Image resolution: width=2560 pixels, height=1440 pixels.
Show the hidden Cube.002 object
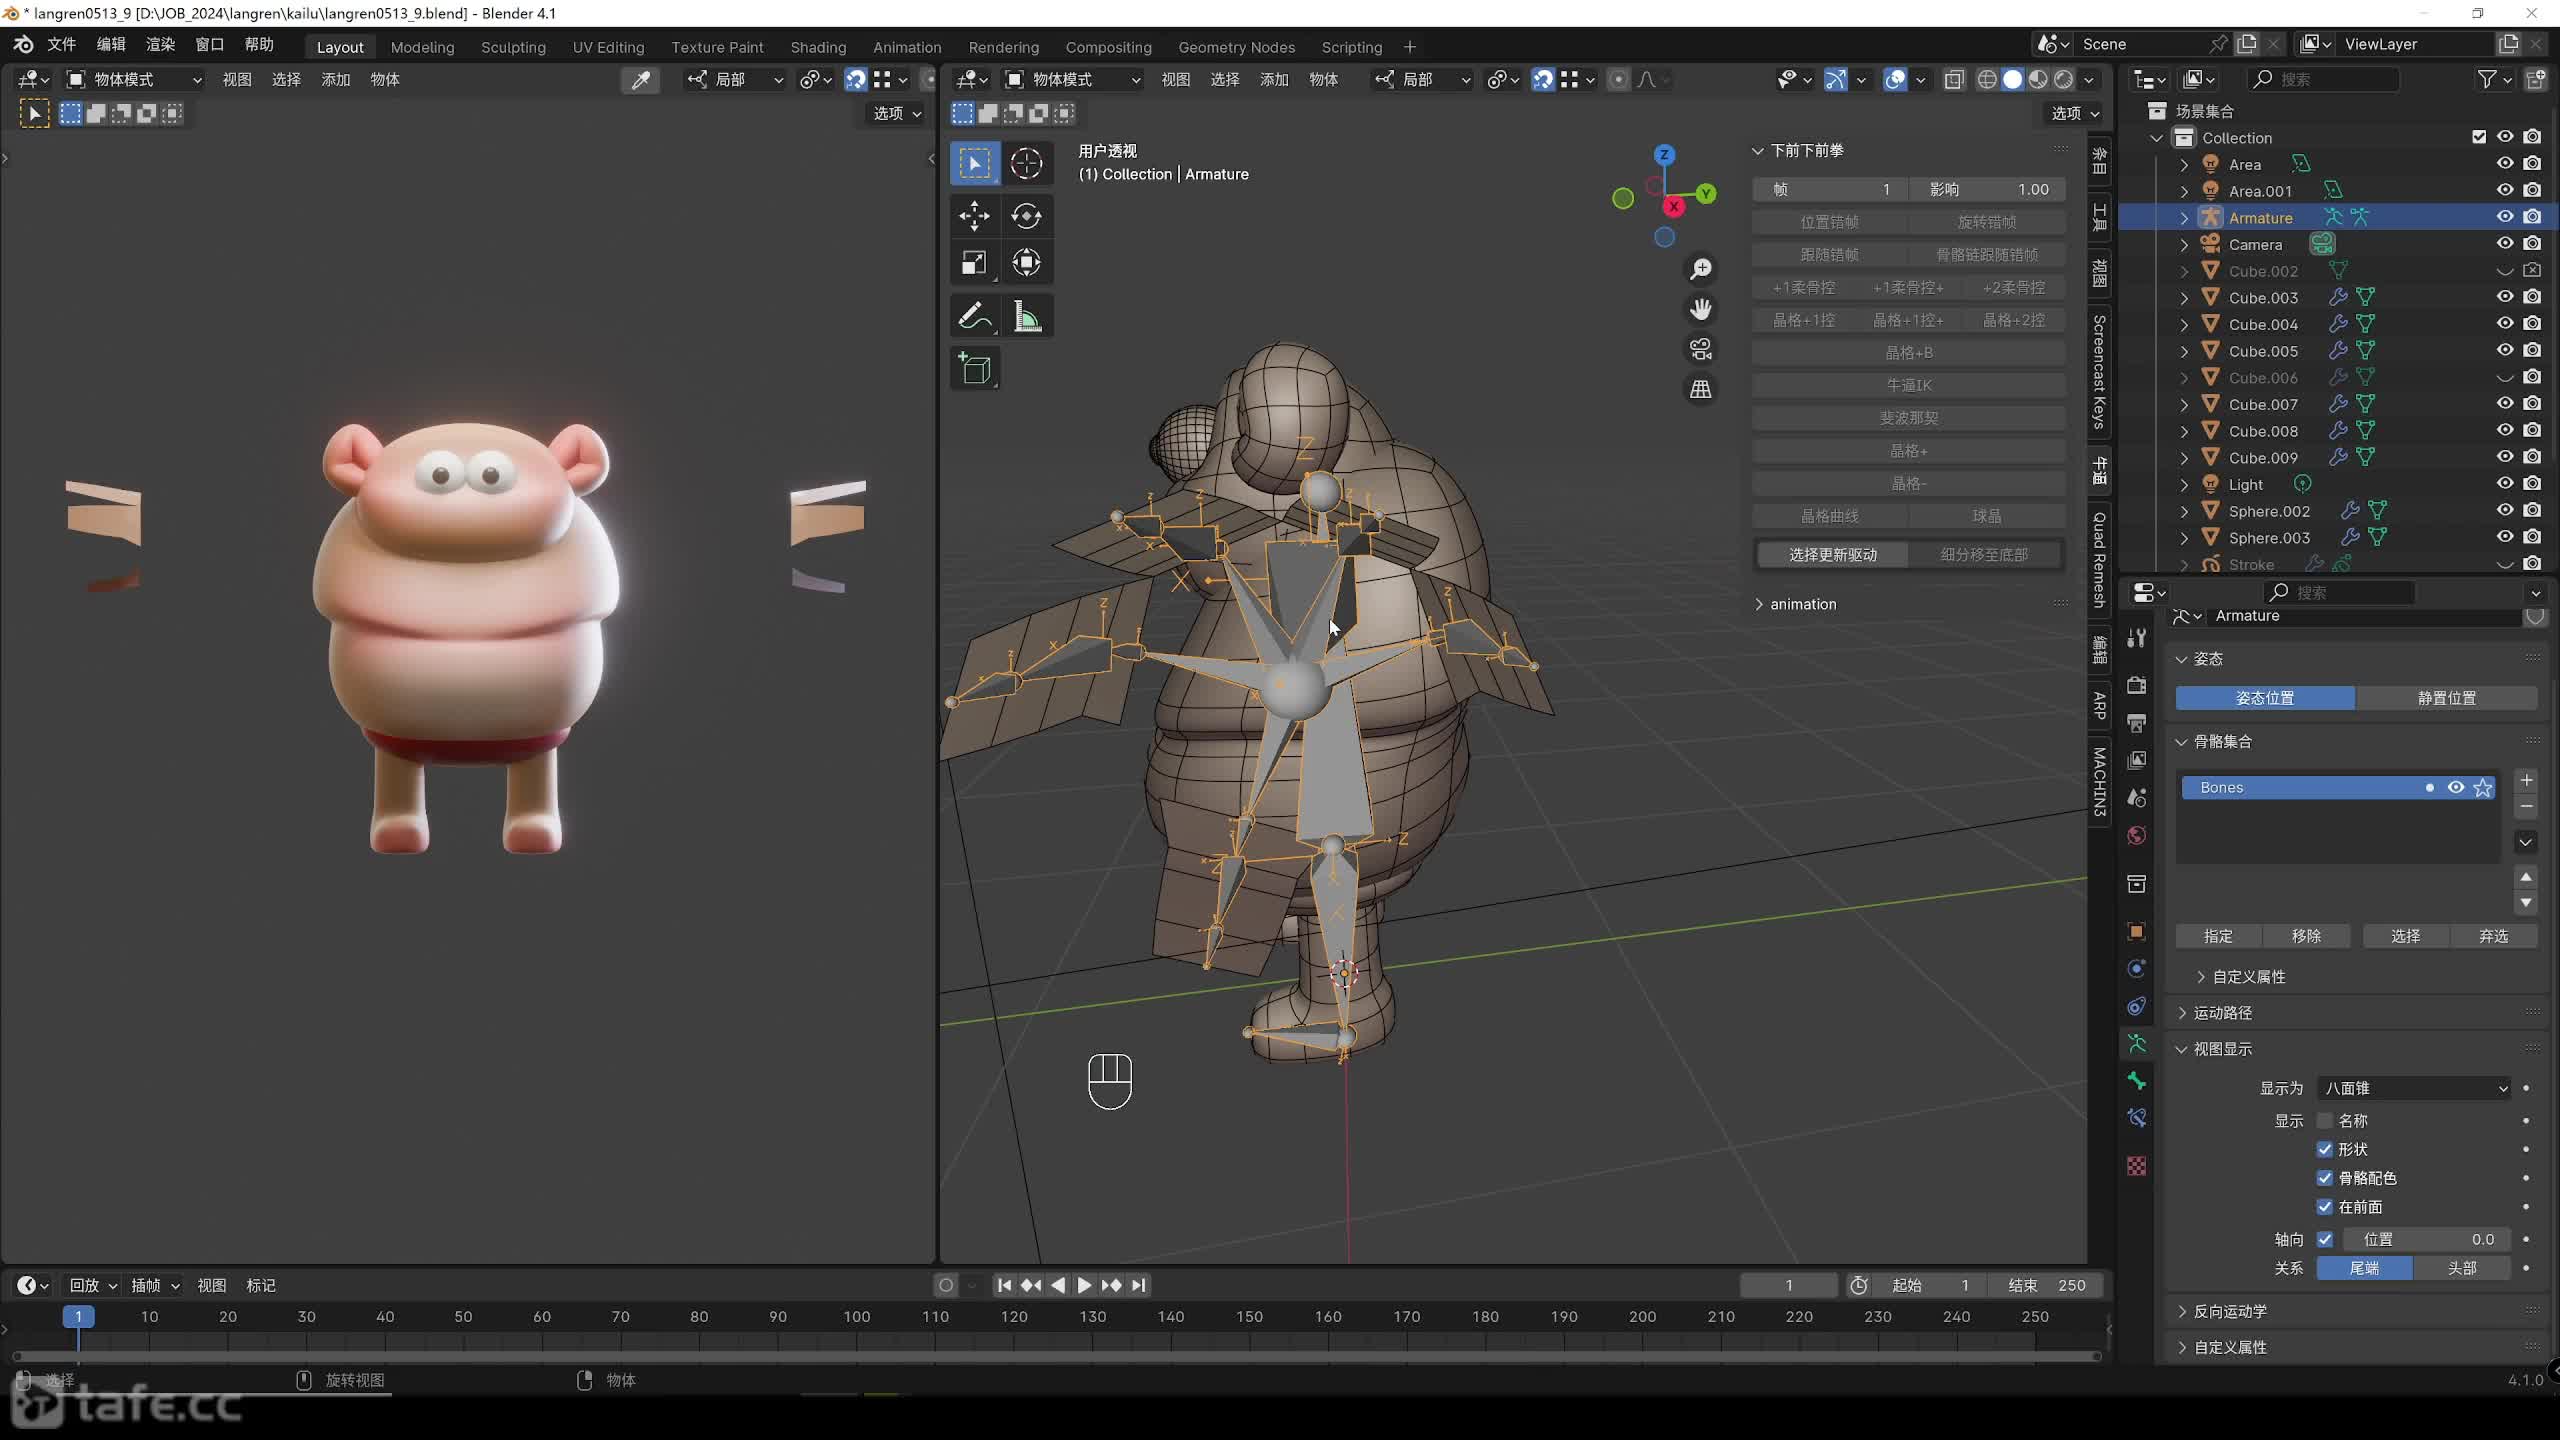pyautogui.click(x=2504, y=271)
